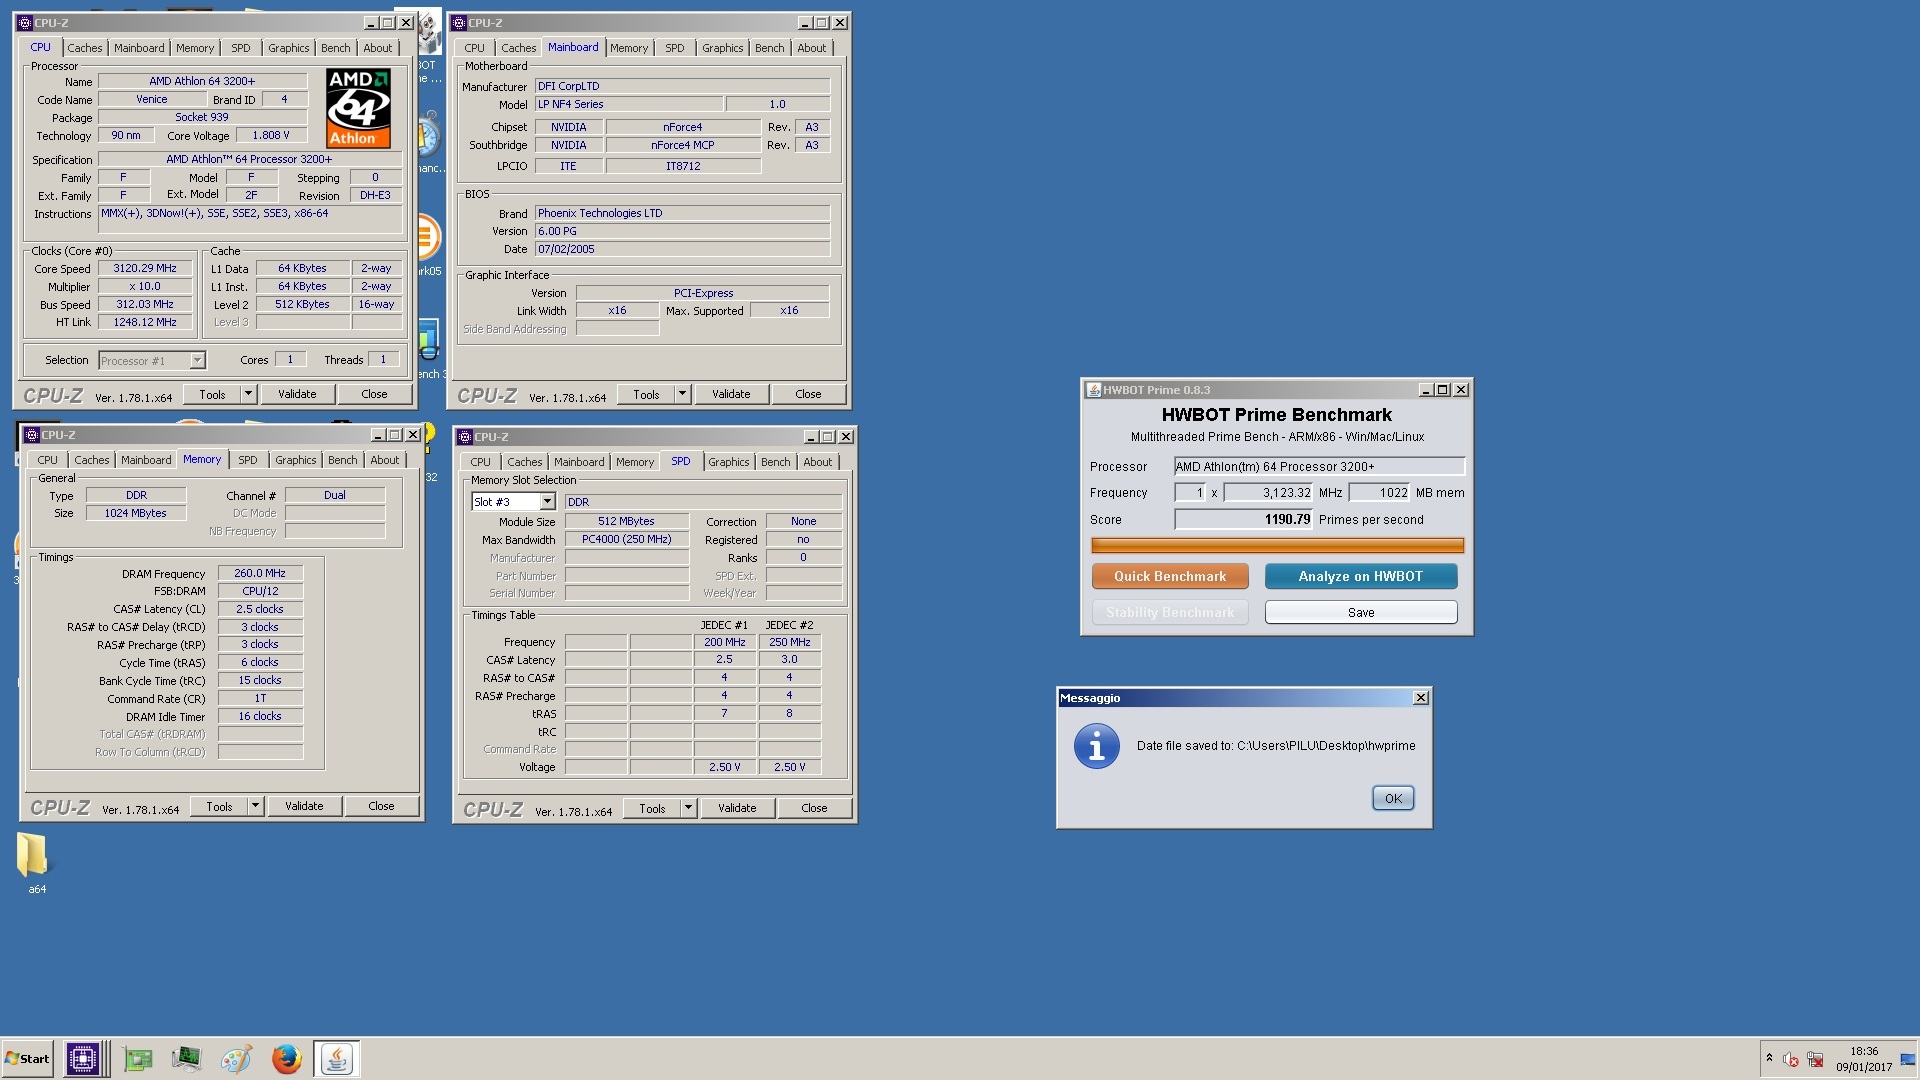Switch to Caches tab in the CPU window
Viewport: 1920px width, 1080px height.
click(x=85, y=48)
